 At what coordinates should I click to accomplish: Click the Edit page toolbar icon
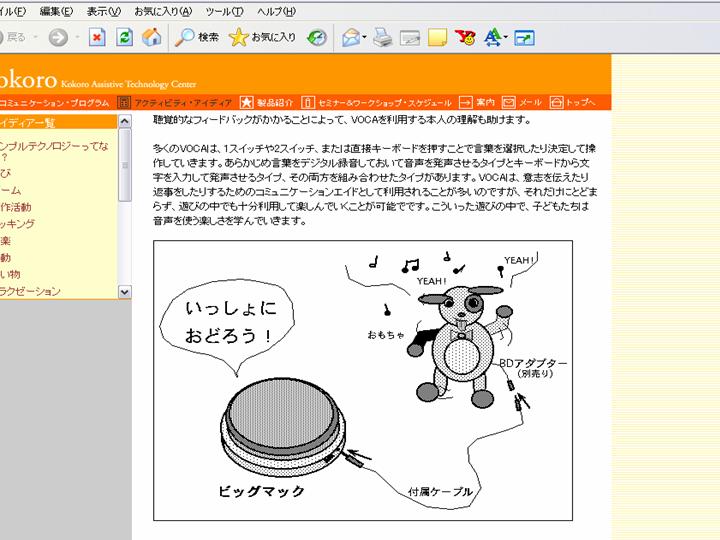(x=410, y=38)
